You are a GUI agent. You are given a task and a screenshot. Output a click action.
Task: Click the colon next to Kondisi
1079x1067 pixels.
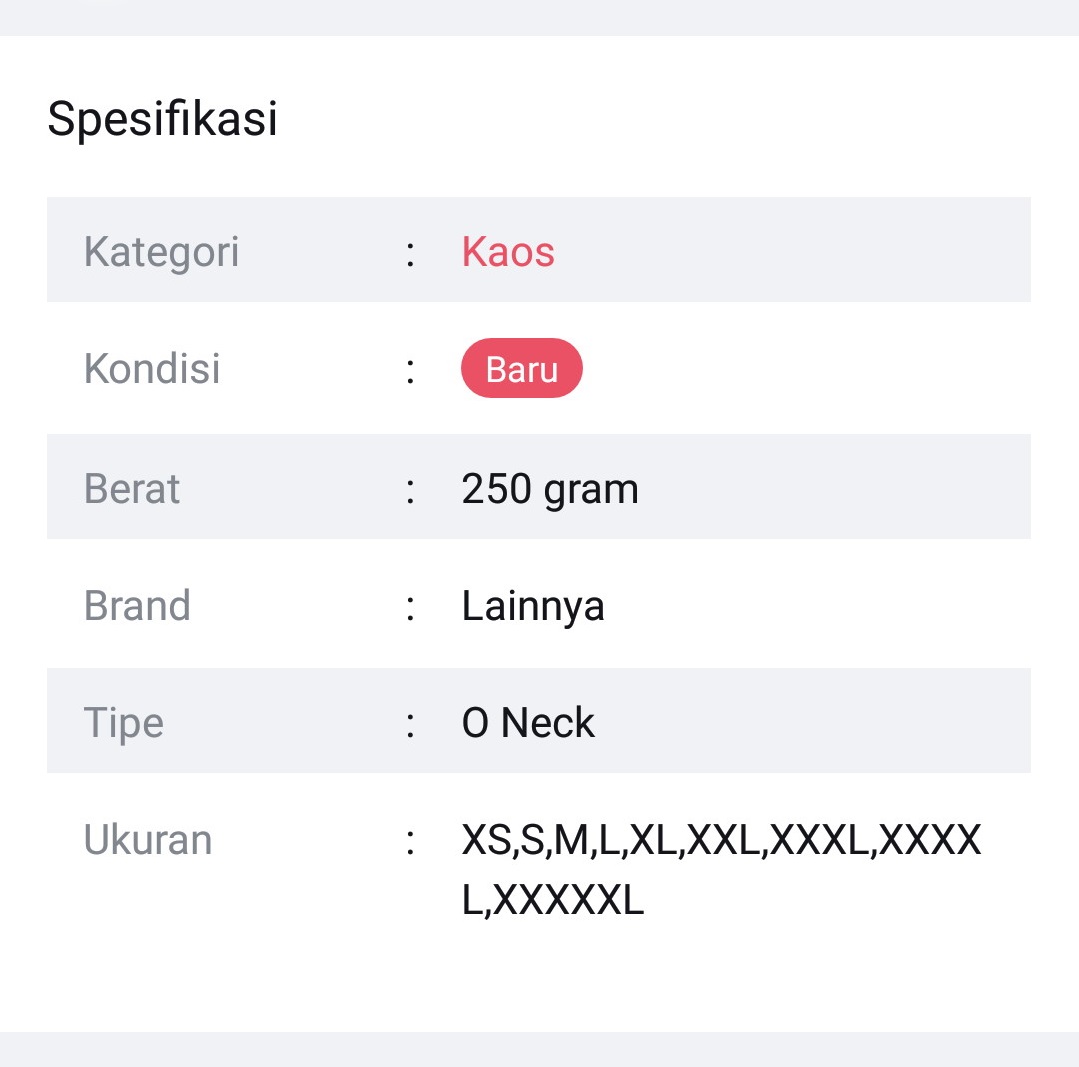pyautogui.click(x=410, y=371)
